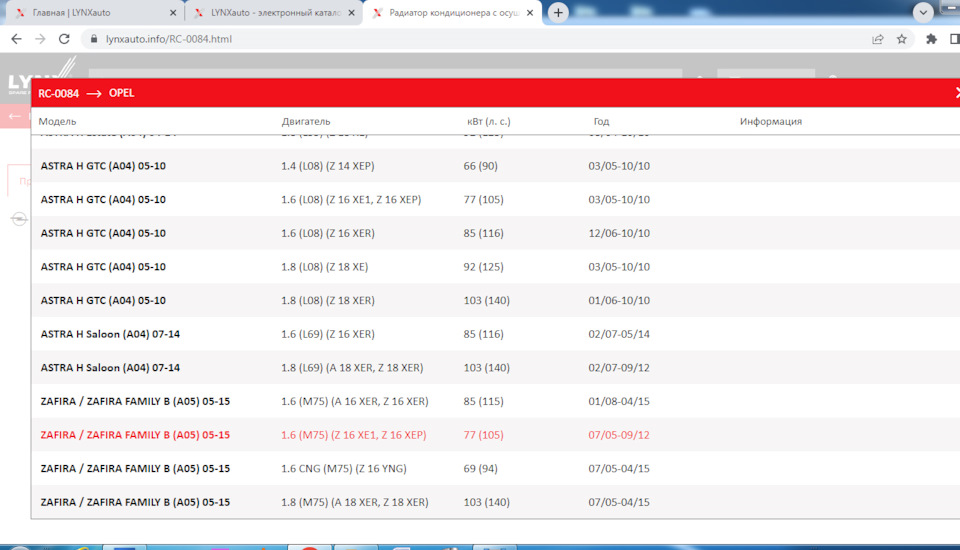Click the Информация column header
The image size is (960, 550).
[x=770, y=121]
